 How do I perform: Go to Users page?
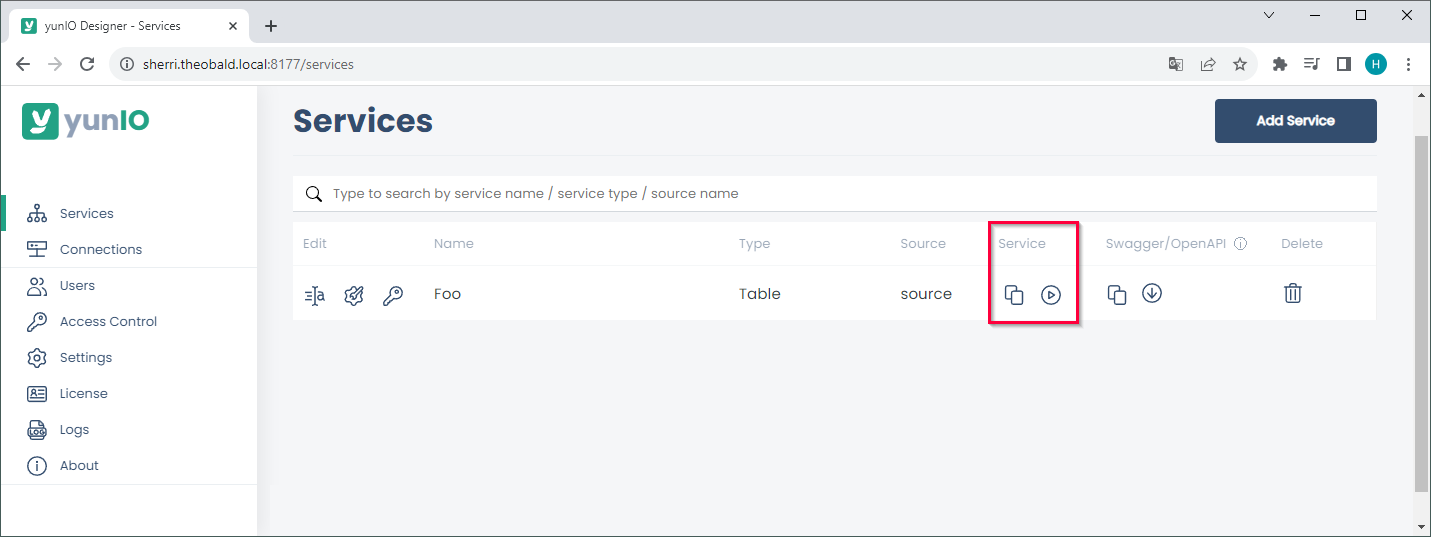[x=77, y=285]
